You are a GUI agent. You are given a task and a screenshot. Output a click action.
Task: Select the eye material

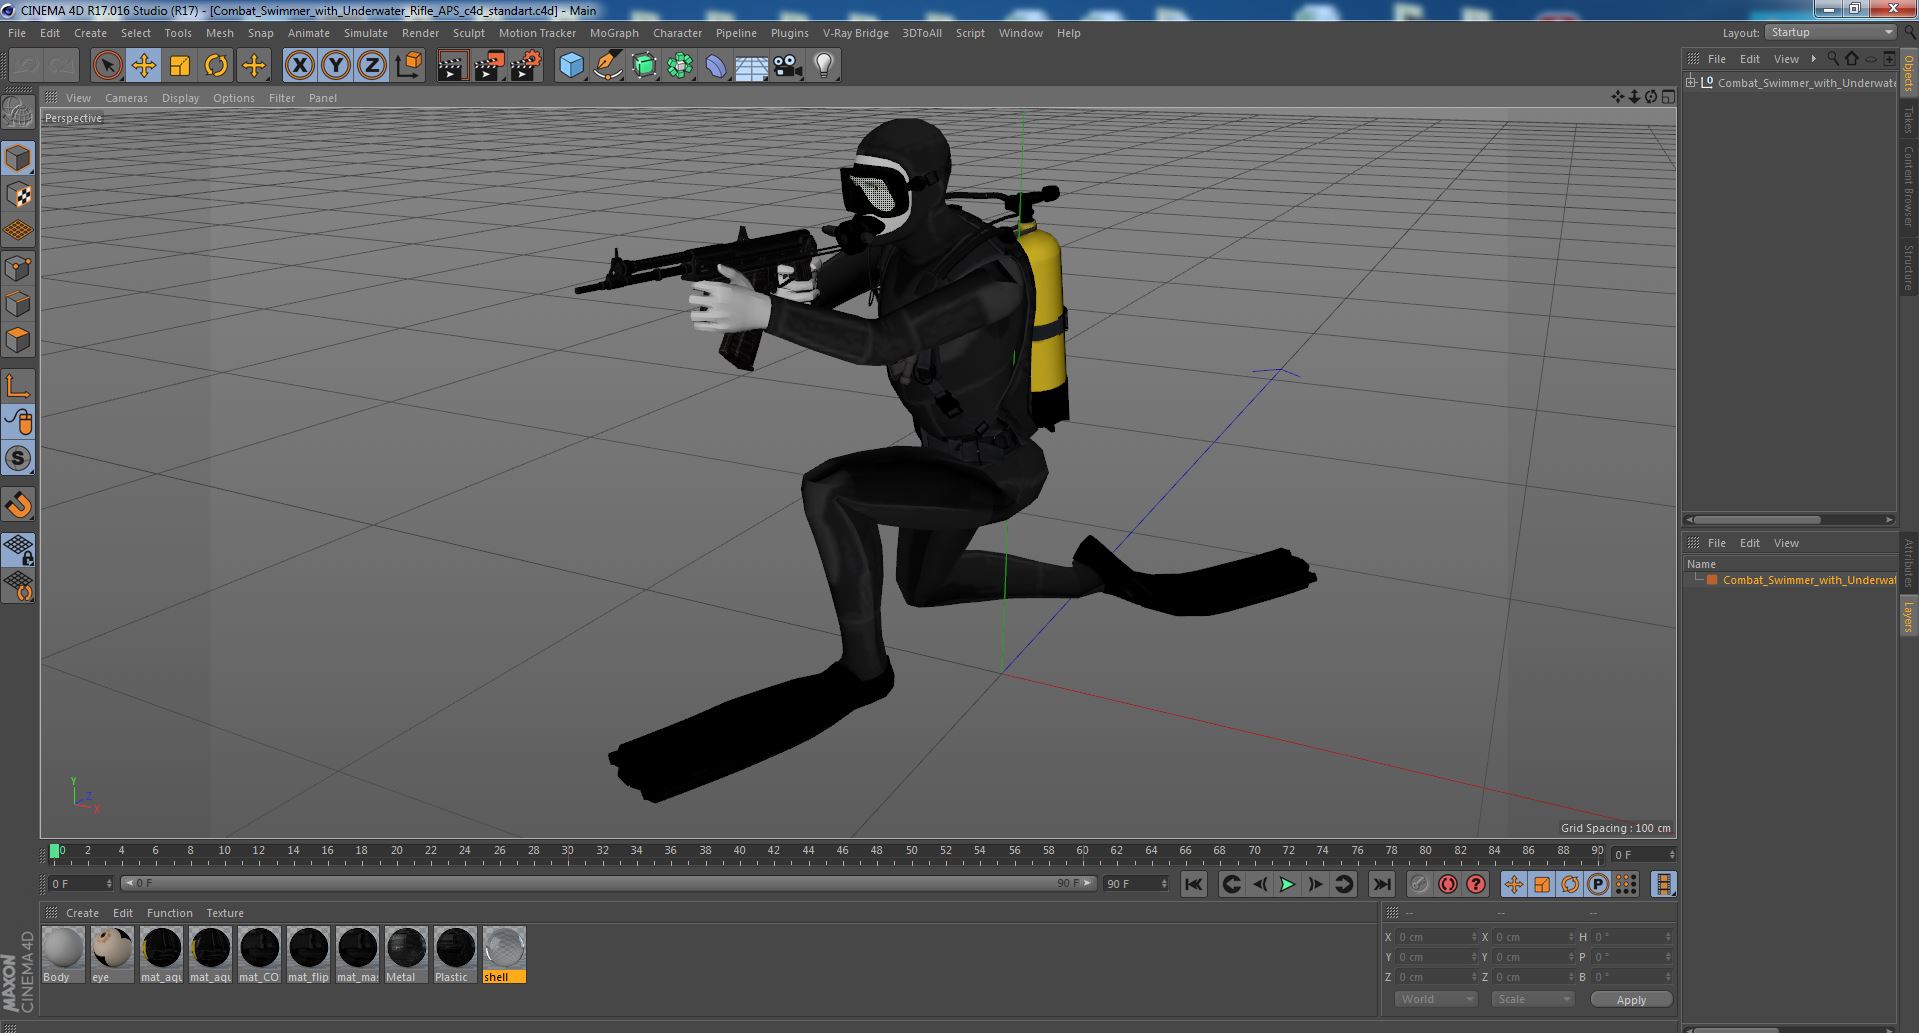[x=112, y=955]
